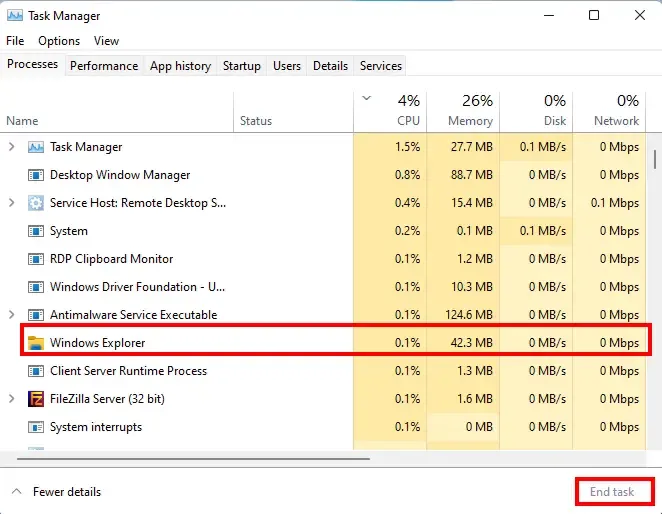Click the 42.3 MB memory value
Screen dimensions: 662x514
click(x=472, y=343)
